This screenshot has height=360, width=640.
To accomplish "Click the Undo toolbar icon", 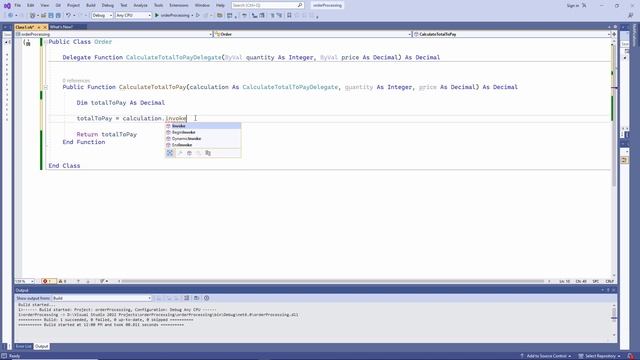I will pyautogui.click(x=68, y=16).
